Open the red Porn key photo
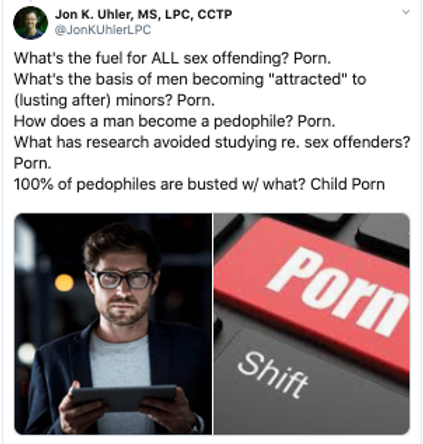 312,324
